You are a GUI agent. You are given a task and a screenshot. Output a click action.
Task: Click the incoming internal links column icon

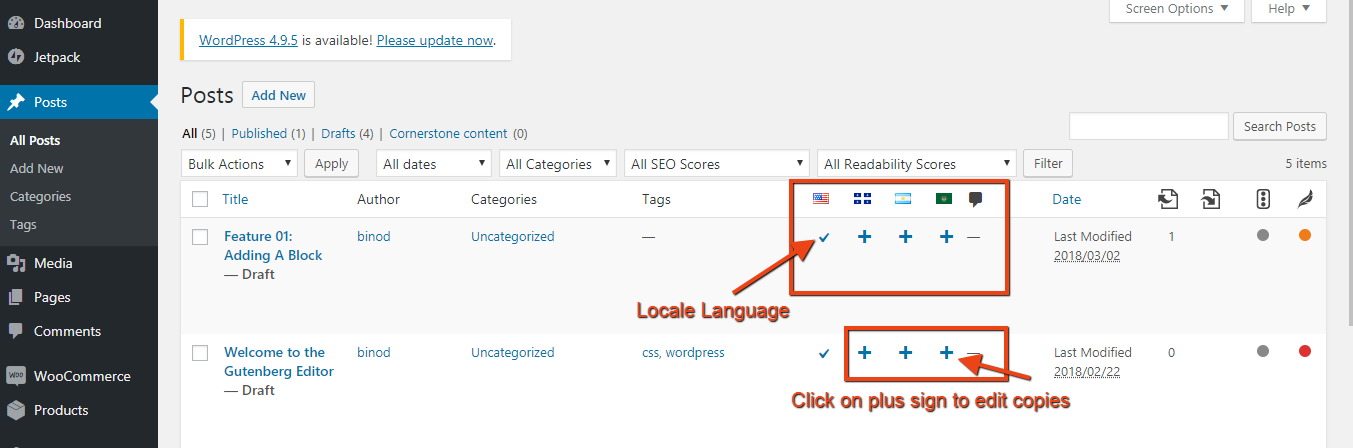[1211, 199]
